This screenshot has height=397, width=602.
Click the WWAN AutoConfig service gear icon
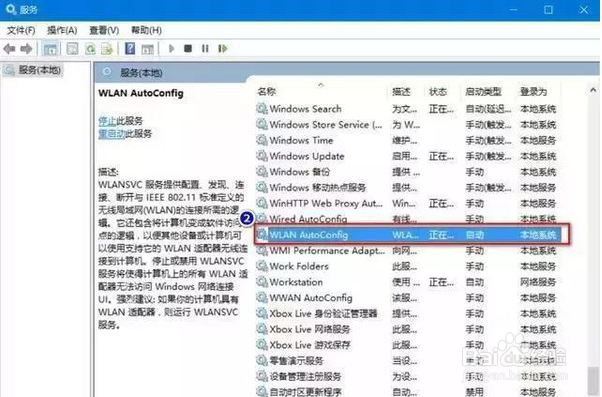click(x=262, y=298)
